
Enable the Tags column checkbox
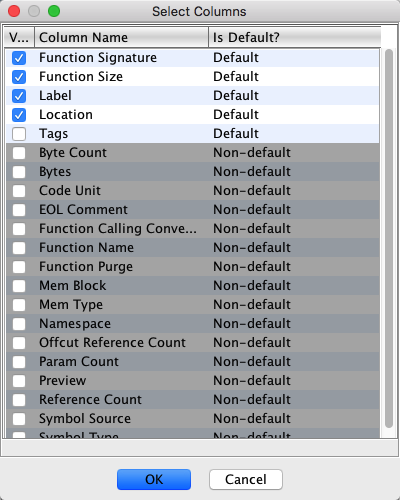[x=19, y=134]
